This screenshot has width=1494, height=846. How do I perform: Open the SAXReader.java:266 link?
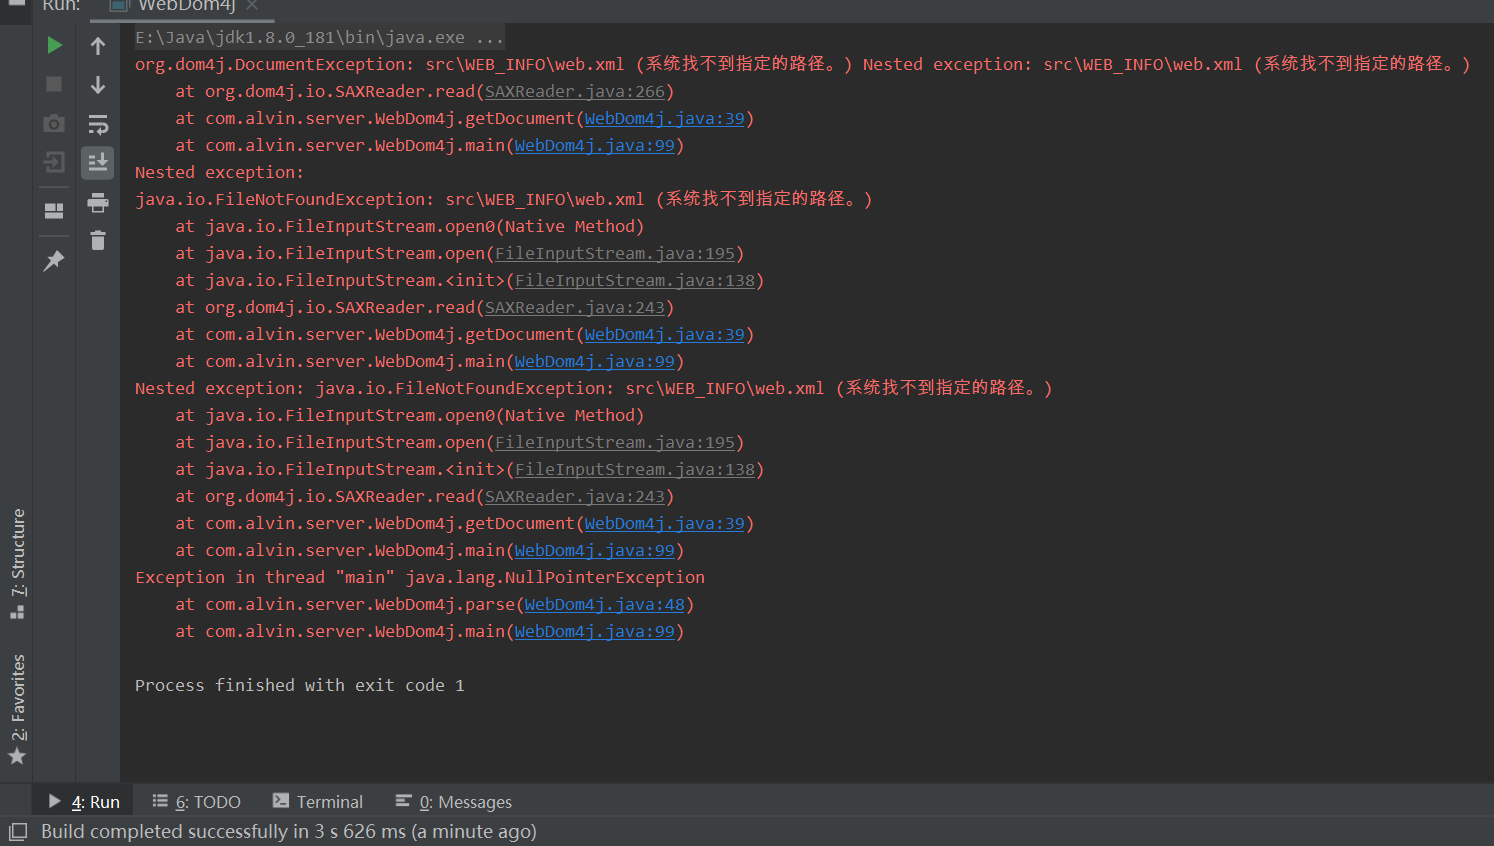(575, 91)
